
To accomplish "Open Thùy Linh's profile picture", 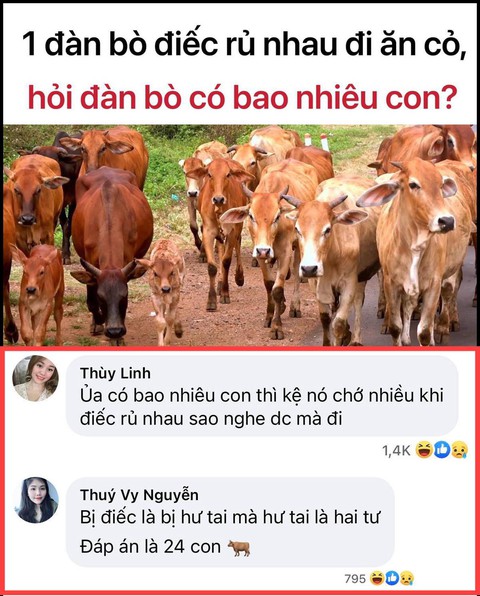I will click(36, 378).
